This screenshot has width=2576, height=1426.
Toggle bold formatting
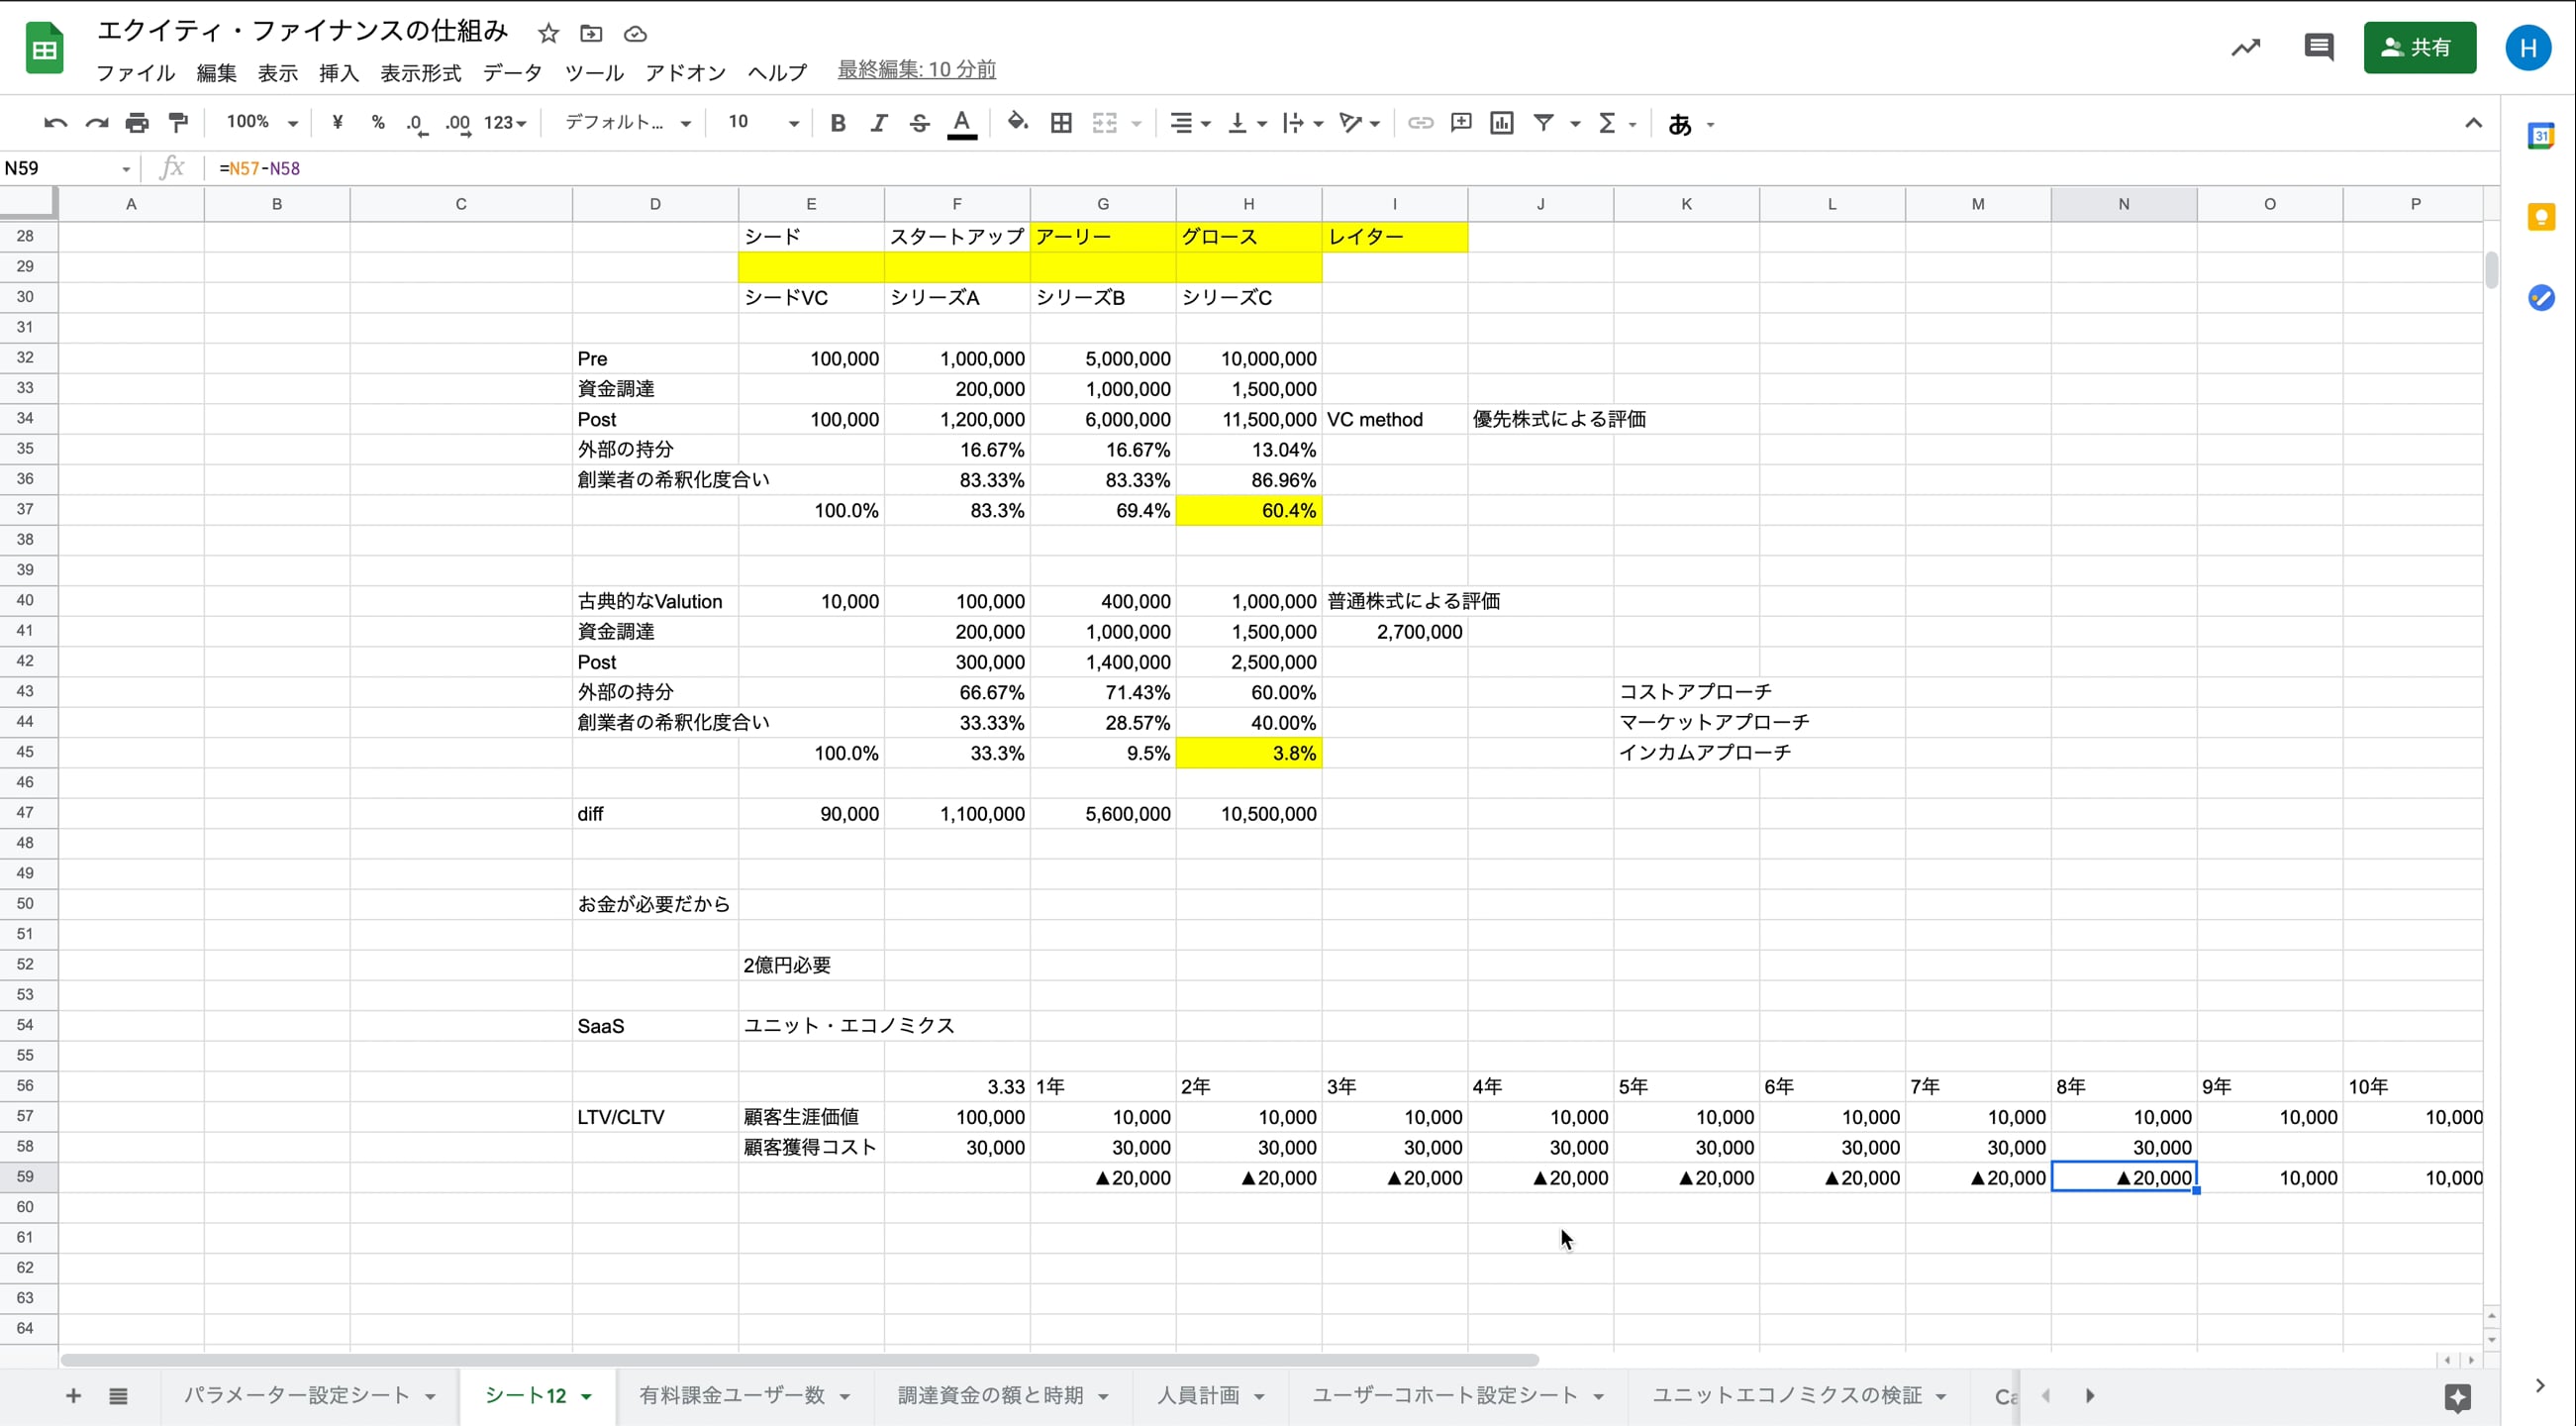pos(838,122)
